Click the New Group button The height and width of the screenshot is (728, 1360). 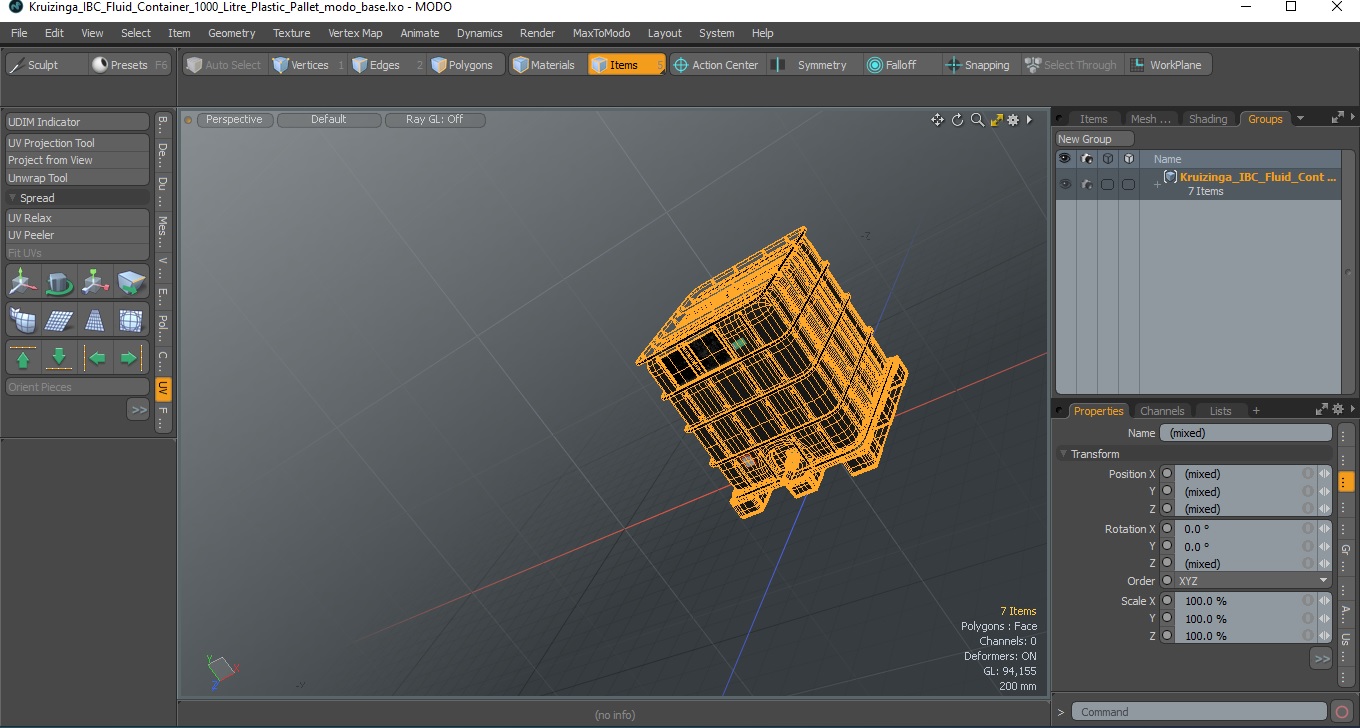tap(1095, 139)
